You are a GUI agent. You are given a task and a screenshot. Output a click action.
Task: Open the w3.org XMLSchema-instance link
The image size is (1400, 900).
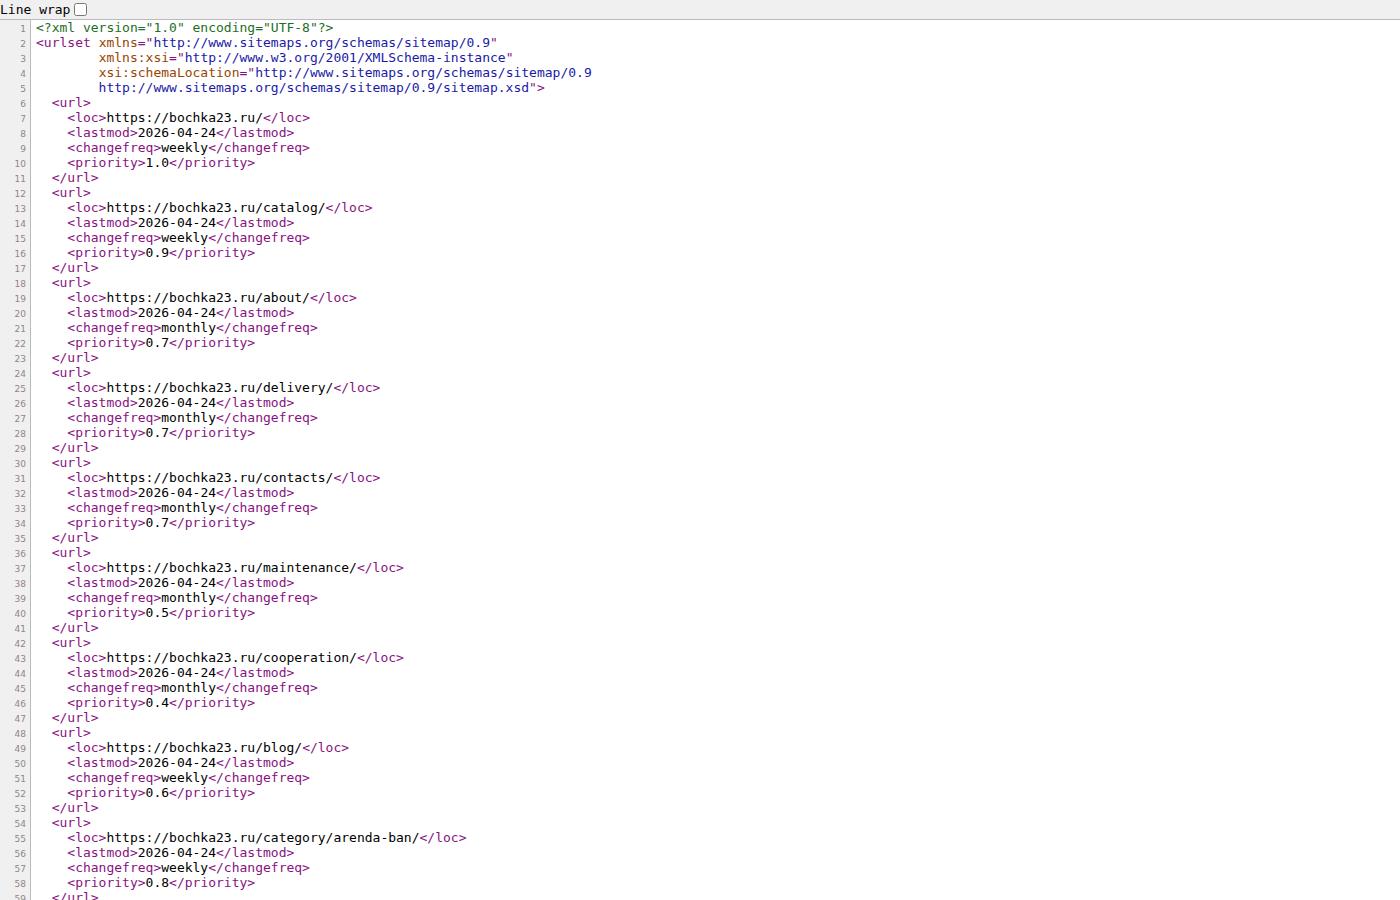pyautogui.click(x=345, y=58)
